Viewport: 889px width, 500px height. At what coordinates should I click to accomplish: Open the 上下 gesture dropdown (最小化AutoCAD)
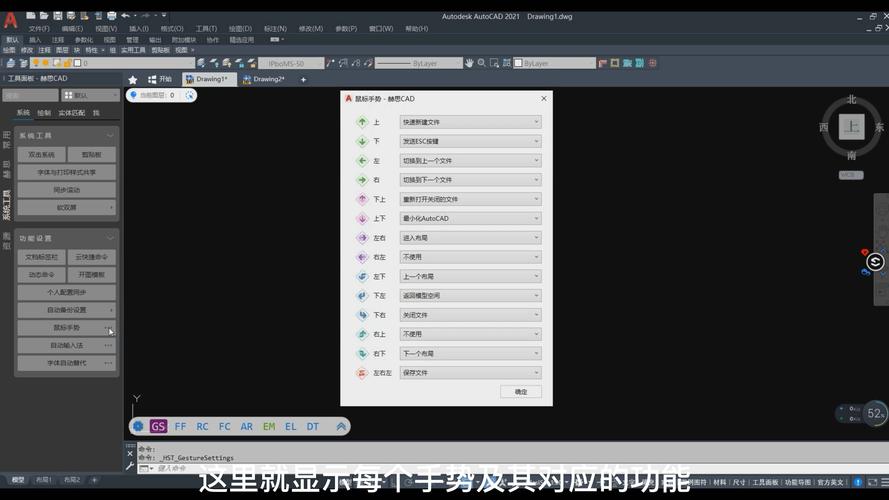pos(470,218)
